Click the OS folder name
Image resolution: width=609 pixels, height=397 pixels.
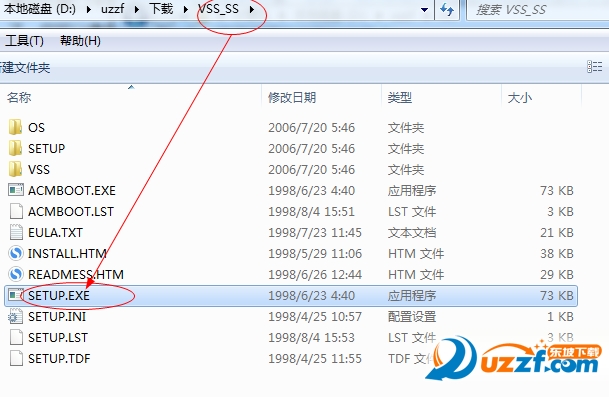tap(37, 127)
